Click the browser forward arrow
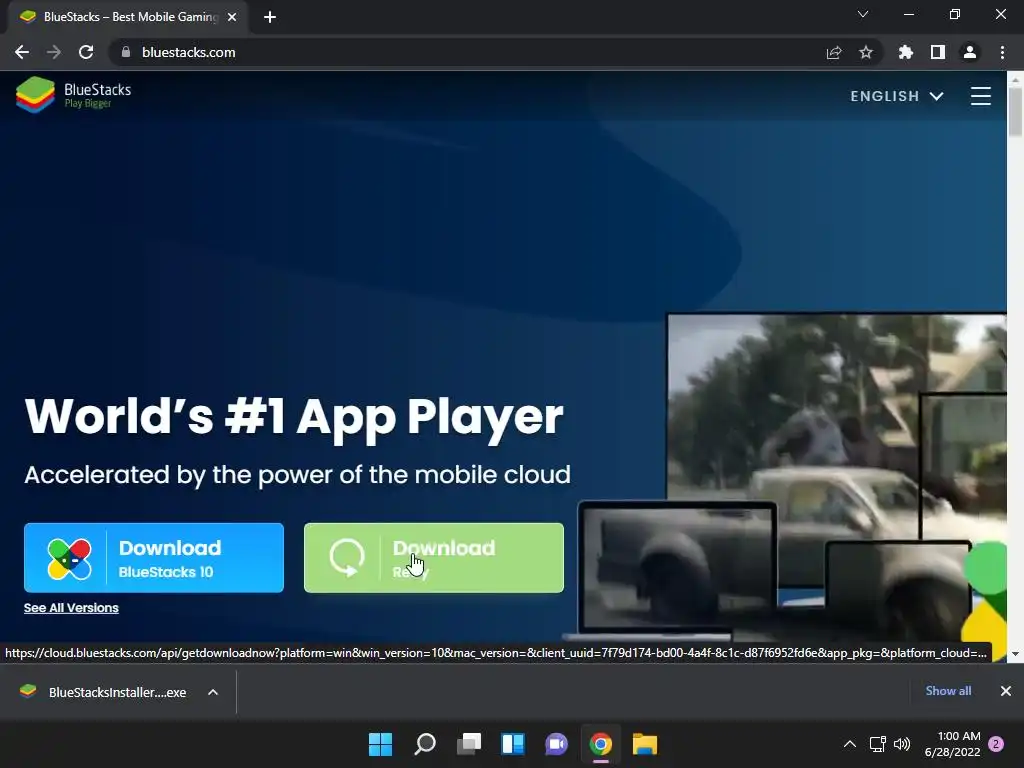 point(54,52)
